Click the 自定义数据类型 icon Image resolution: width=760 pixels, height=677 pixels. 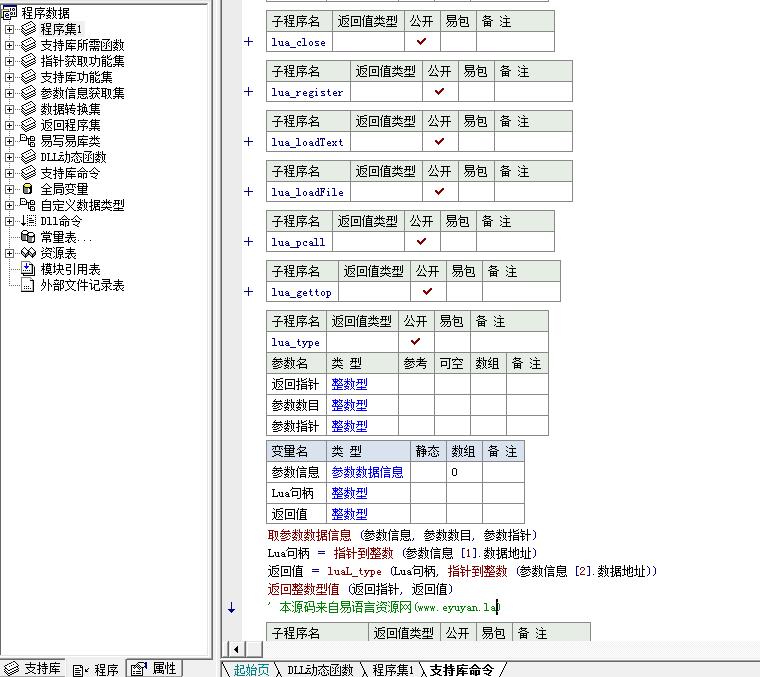(x=28, y=205)
